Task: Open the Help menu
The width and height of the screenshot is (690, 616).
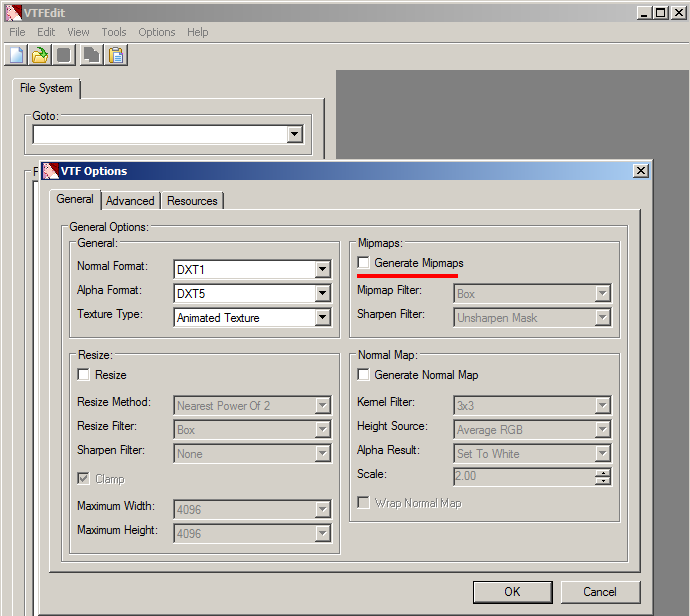Action: [198, 32]
